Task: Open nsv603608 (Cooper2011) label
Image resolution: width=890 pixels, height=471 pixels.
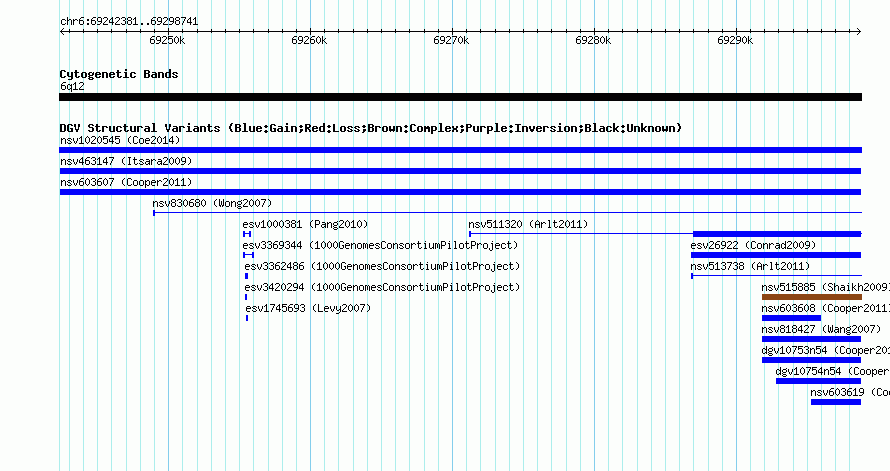Action: (825, 308)
